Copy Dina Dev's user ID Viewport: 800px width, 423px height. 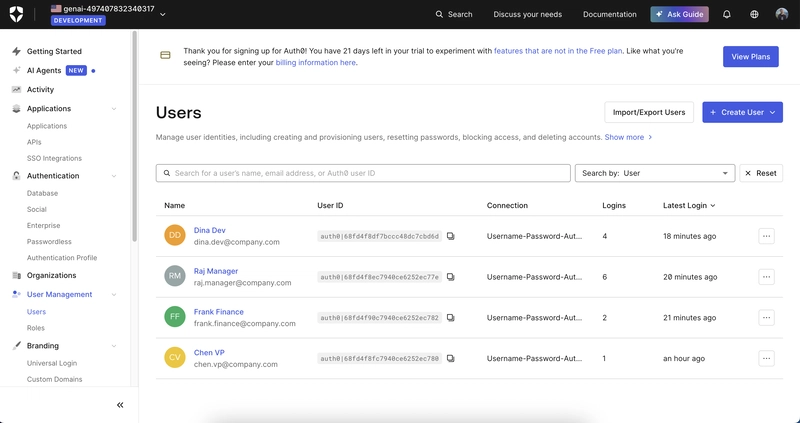coord(451,237)
